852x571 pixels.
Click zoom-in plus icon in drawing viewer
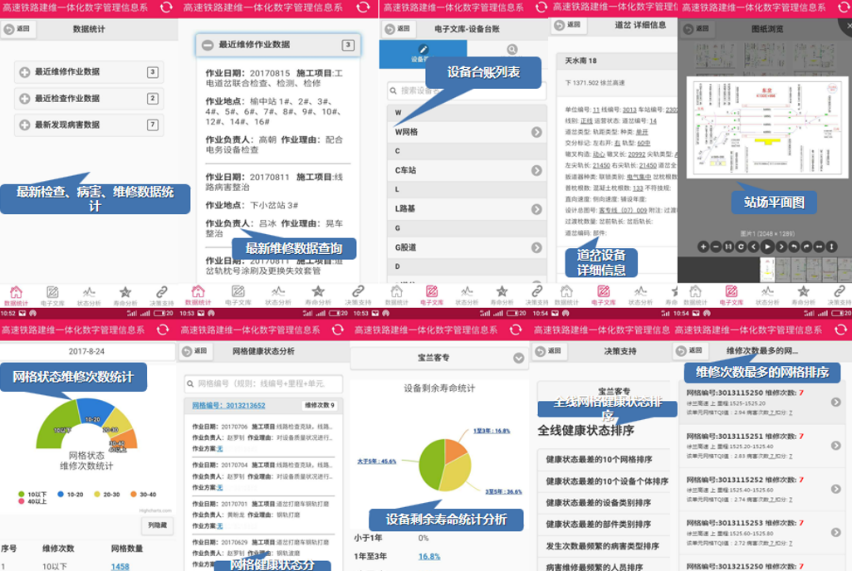[704, 246]
